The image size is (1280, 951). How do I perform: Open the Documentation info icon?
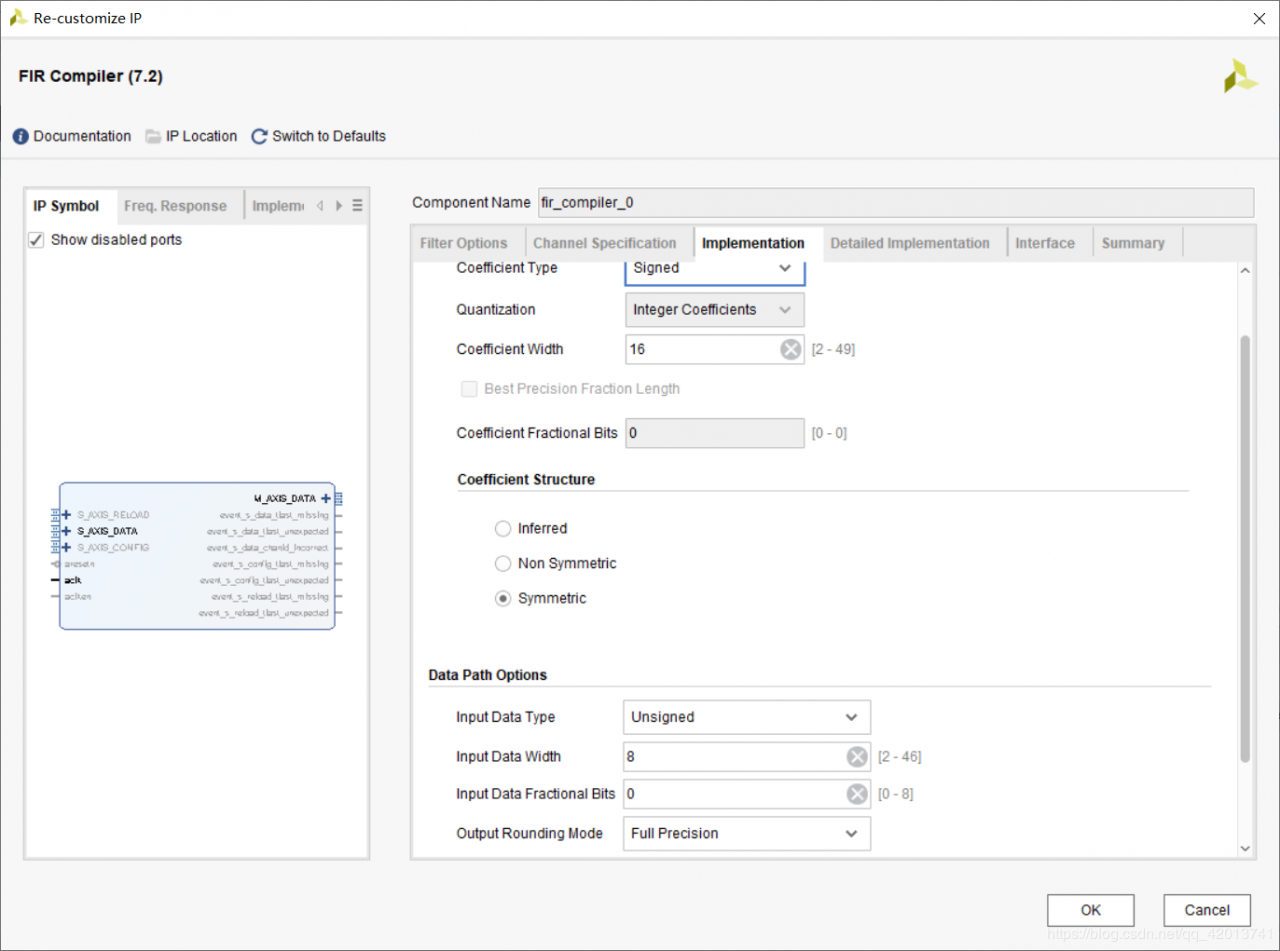click(21, 136)
